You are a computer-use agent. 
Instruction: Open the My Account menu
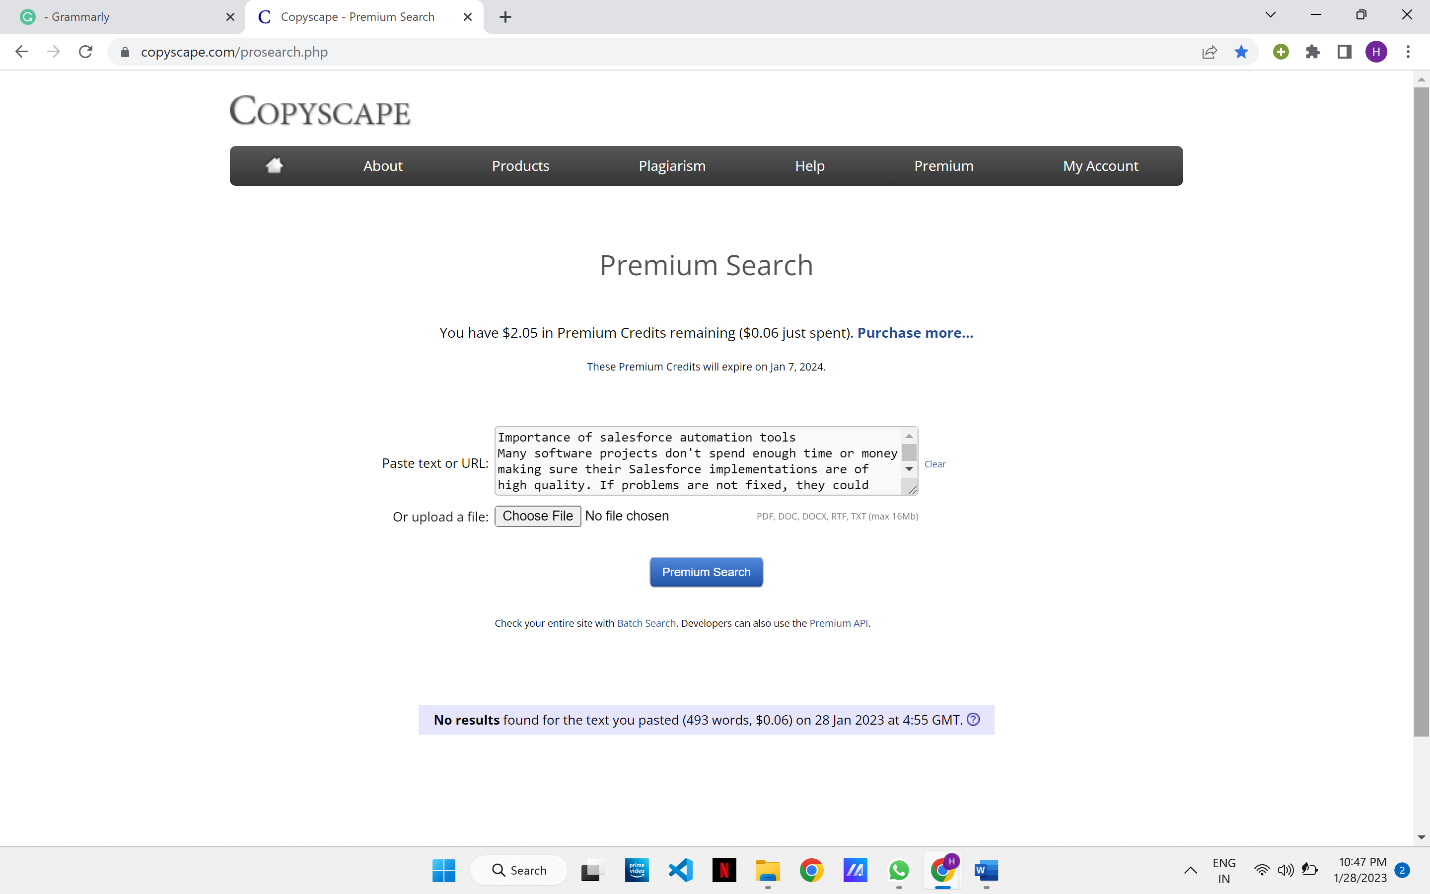click(1101, 166)
